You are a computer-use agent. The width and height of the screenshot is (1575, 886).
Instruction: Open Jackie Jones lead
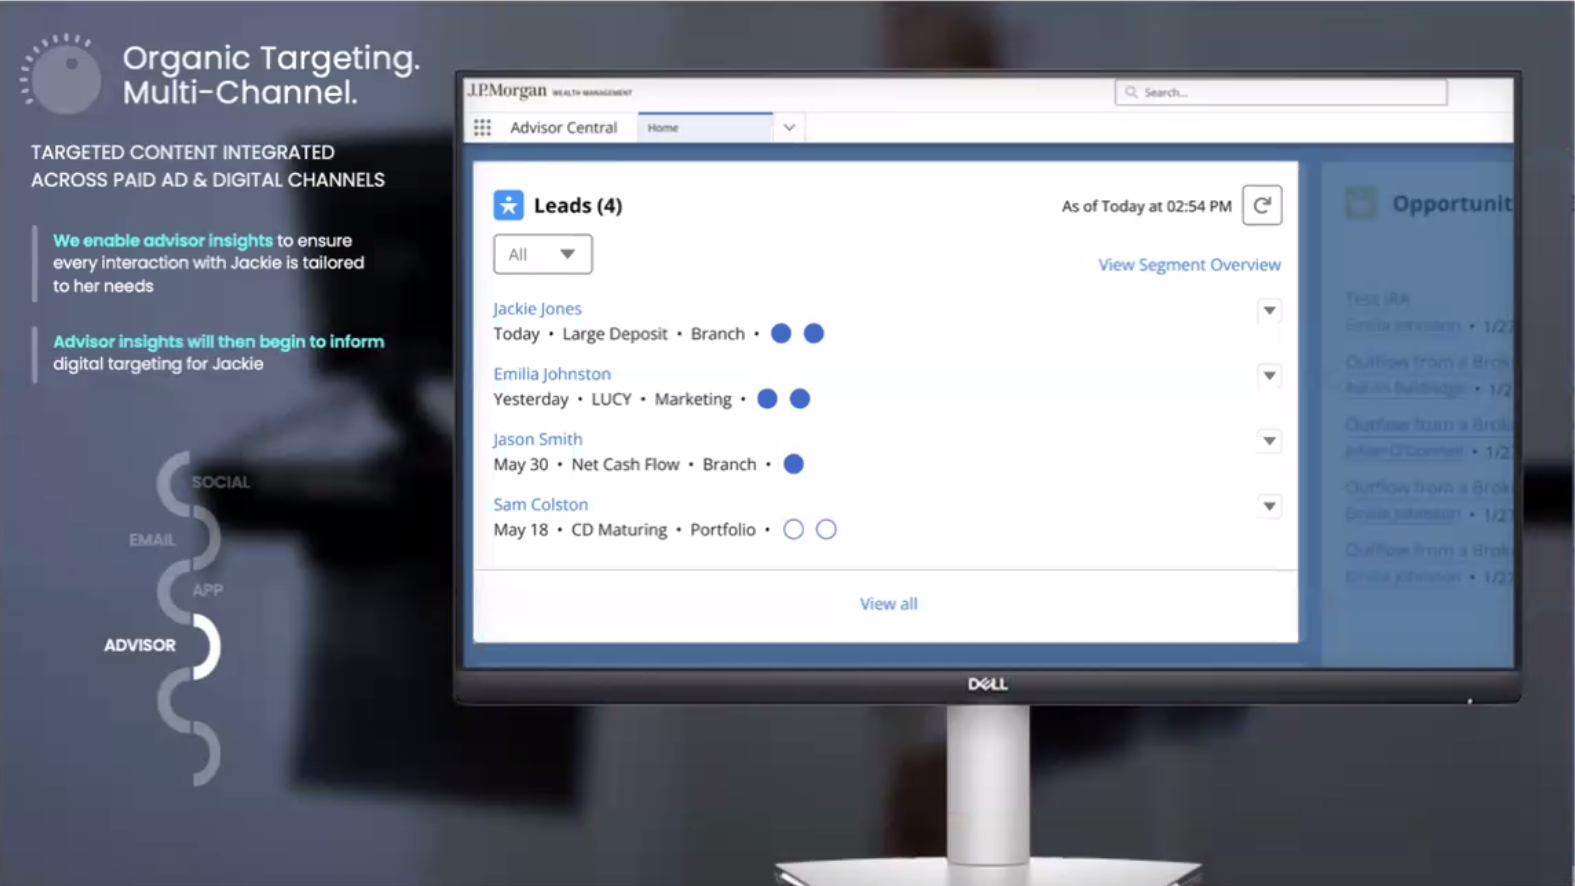537,309
